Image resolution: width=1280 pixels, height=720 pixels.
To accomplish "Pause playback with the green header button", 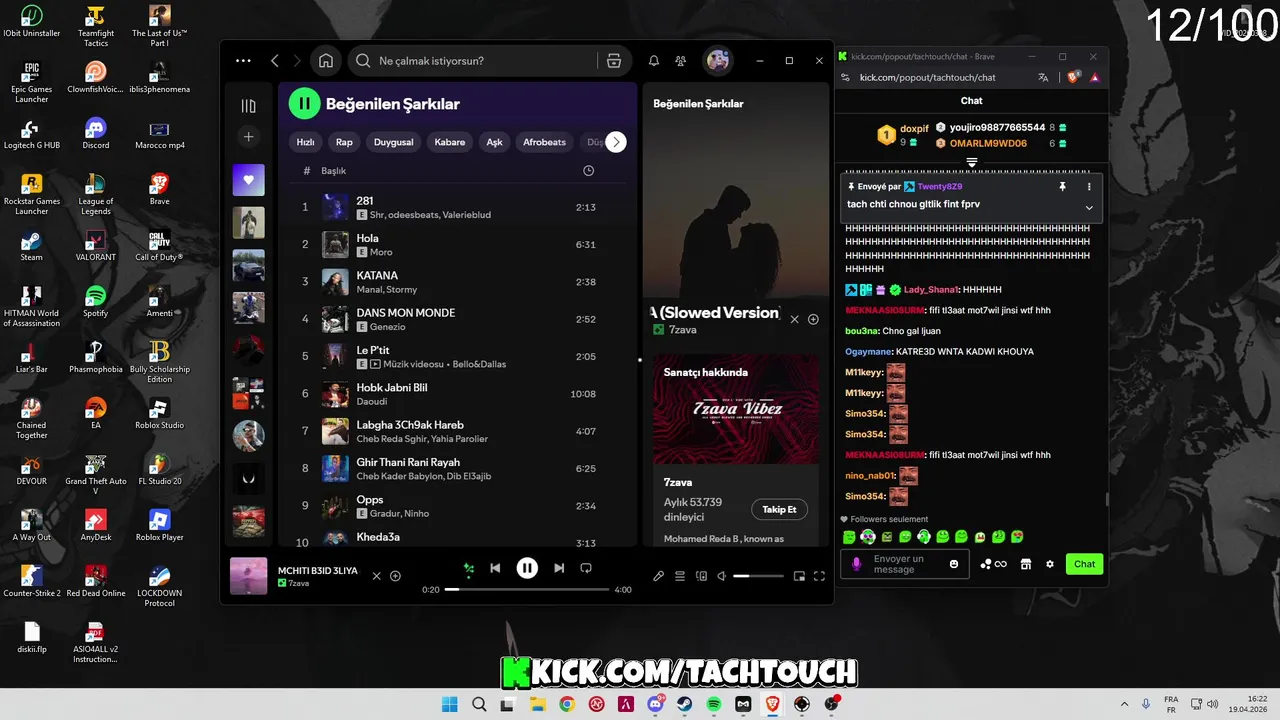I will tap(304, 103).
